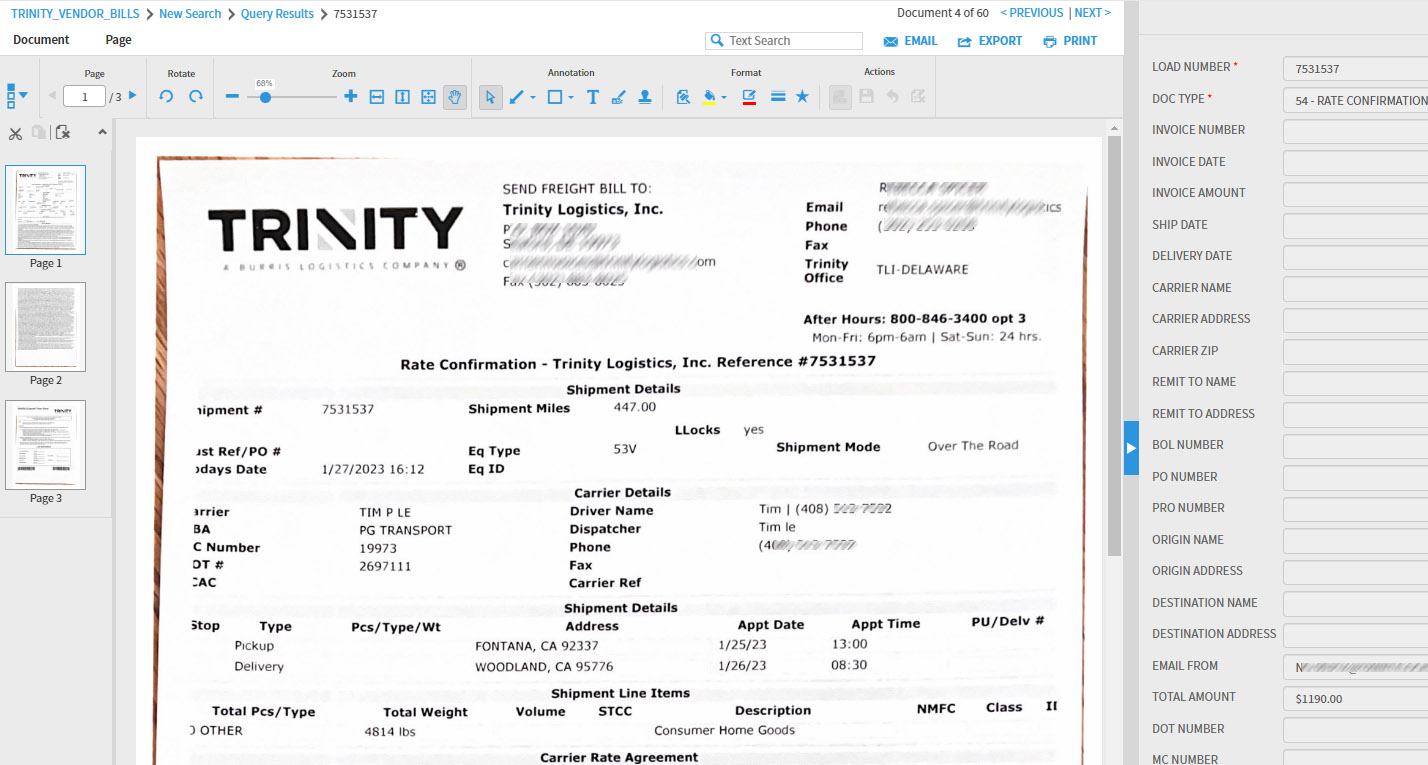
Task: Open the thumbnail view options dropdown
Action: point(17,96)
